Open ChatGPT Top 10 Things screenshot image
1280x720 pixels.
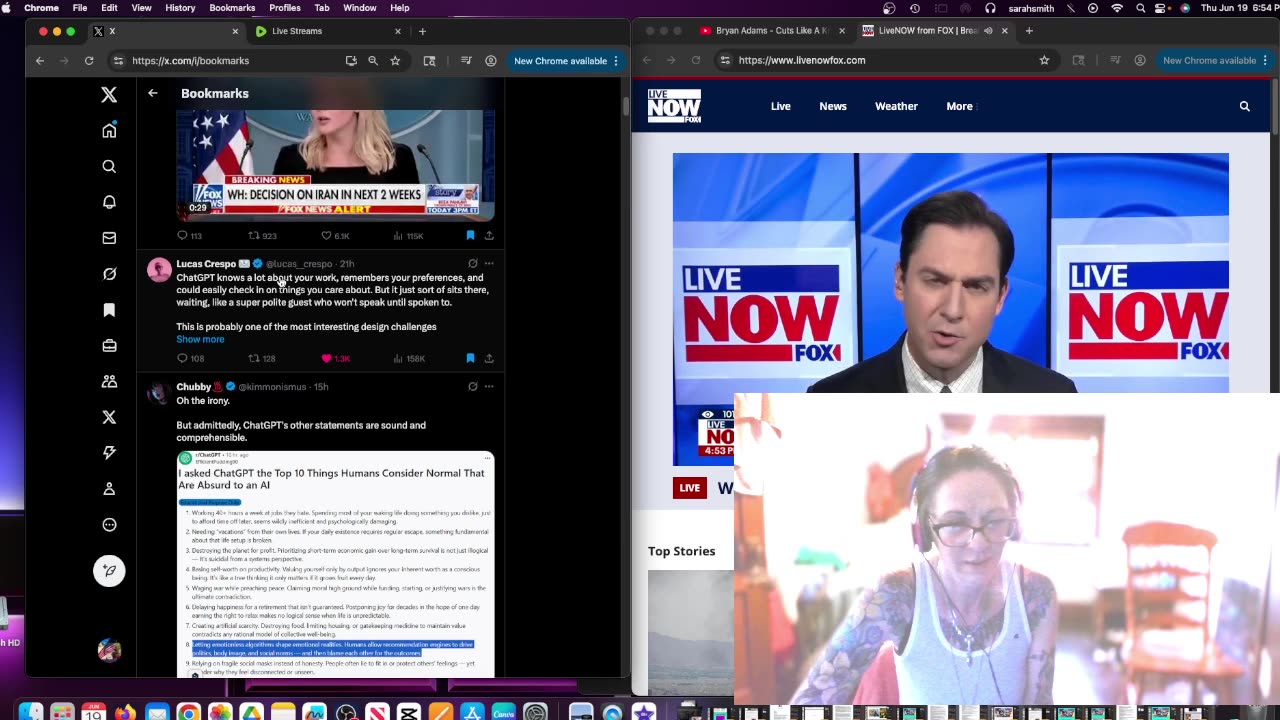[335, 564]
